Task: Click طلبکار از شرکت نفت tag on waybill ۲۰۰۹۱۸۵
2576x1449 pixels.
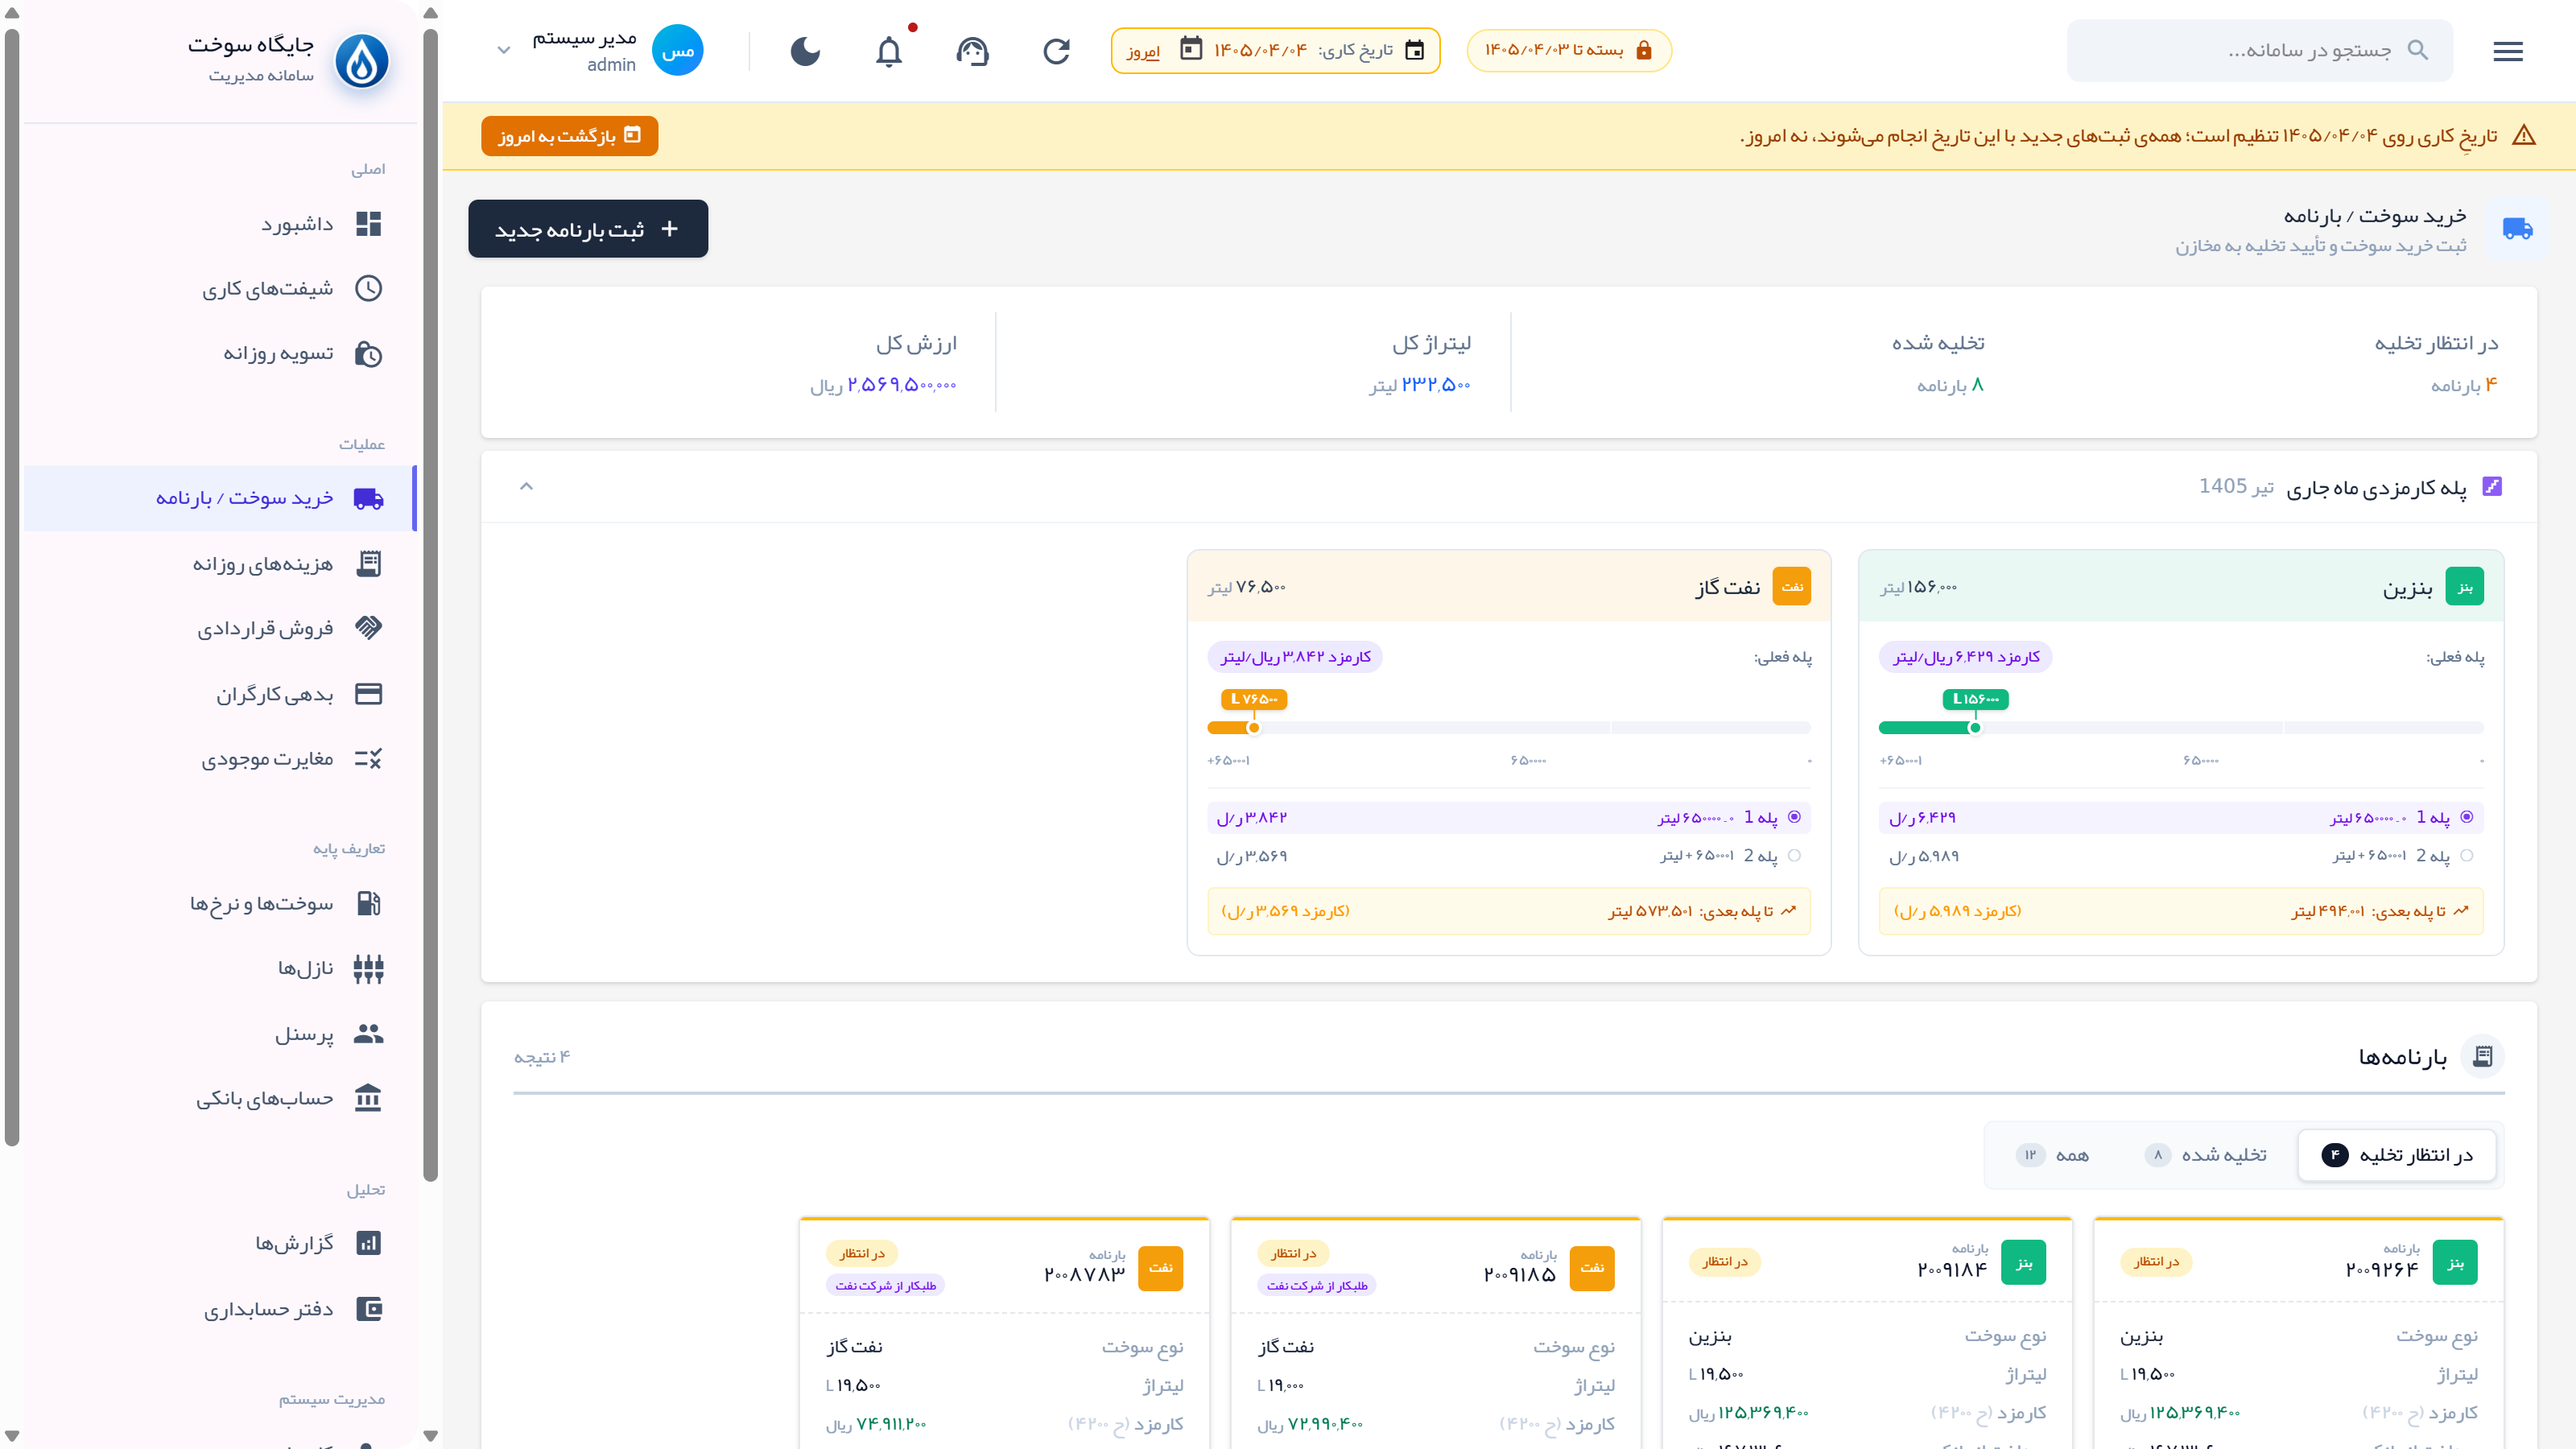Action: tap(1317, 1286)
